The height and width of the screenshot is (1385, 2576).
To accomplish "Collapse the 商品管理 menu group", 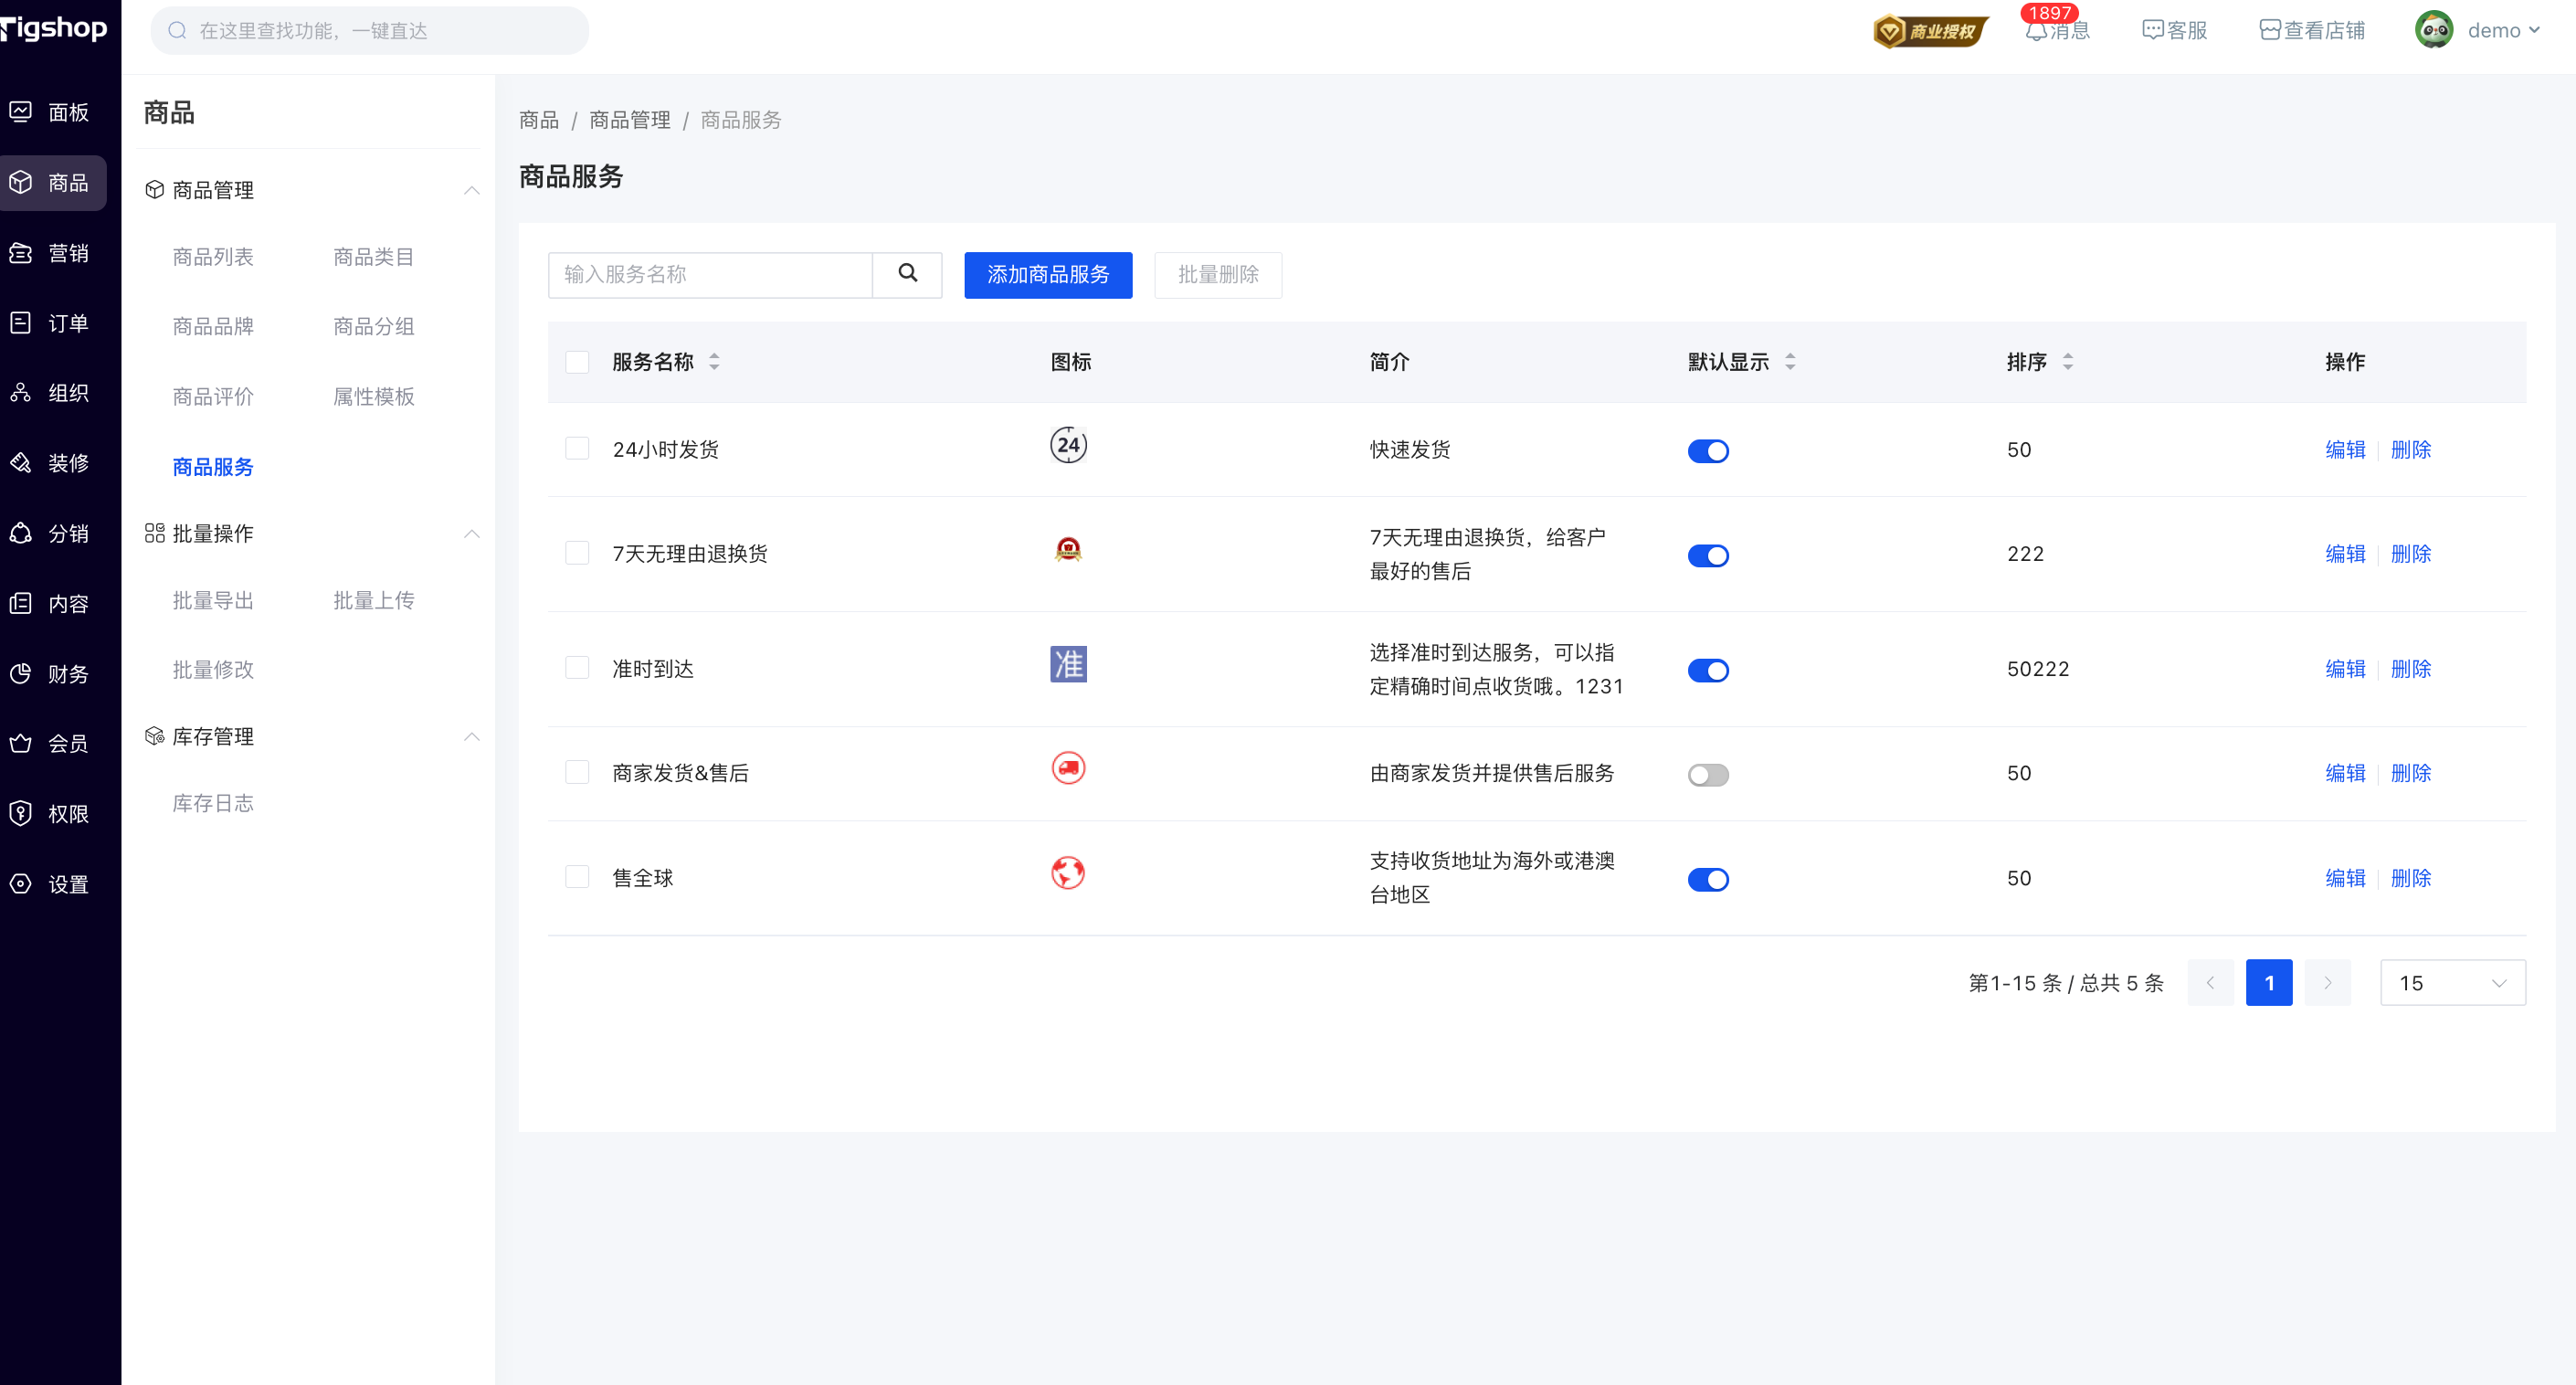I will tap(471, 190).
